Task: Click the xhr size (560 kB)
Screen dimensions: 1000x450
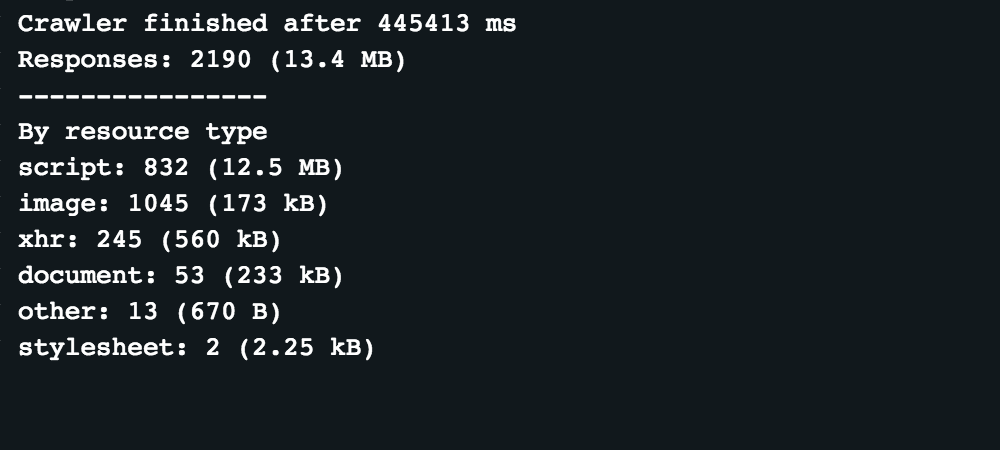Action: coord(221,240)
